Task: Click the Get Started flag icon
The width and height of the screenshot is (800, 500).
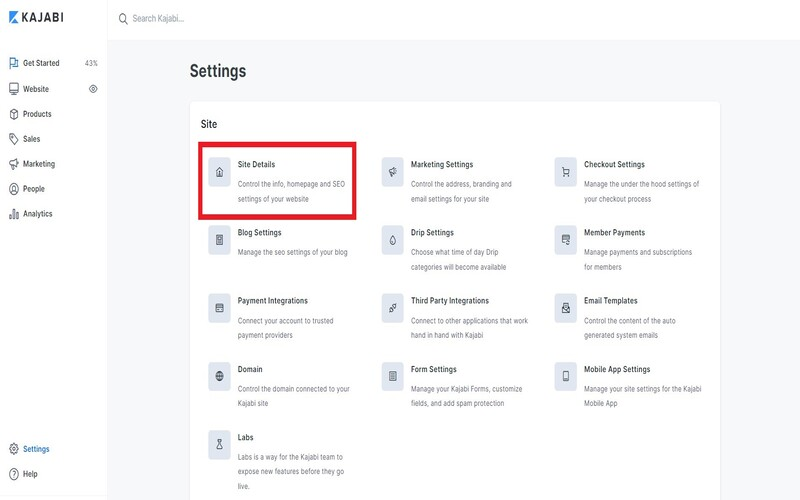Action: pos(14,63)
